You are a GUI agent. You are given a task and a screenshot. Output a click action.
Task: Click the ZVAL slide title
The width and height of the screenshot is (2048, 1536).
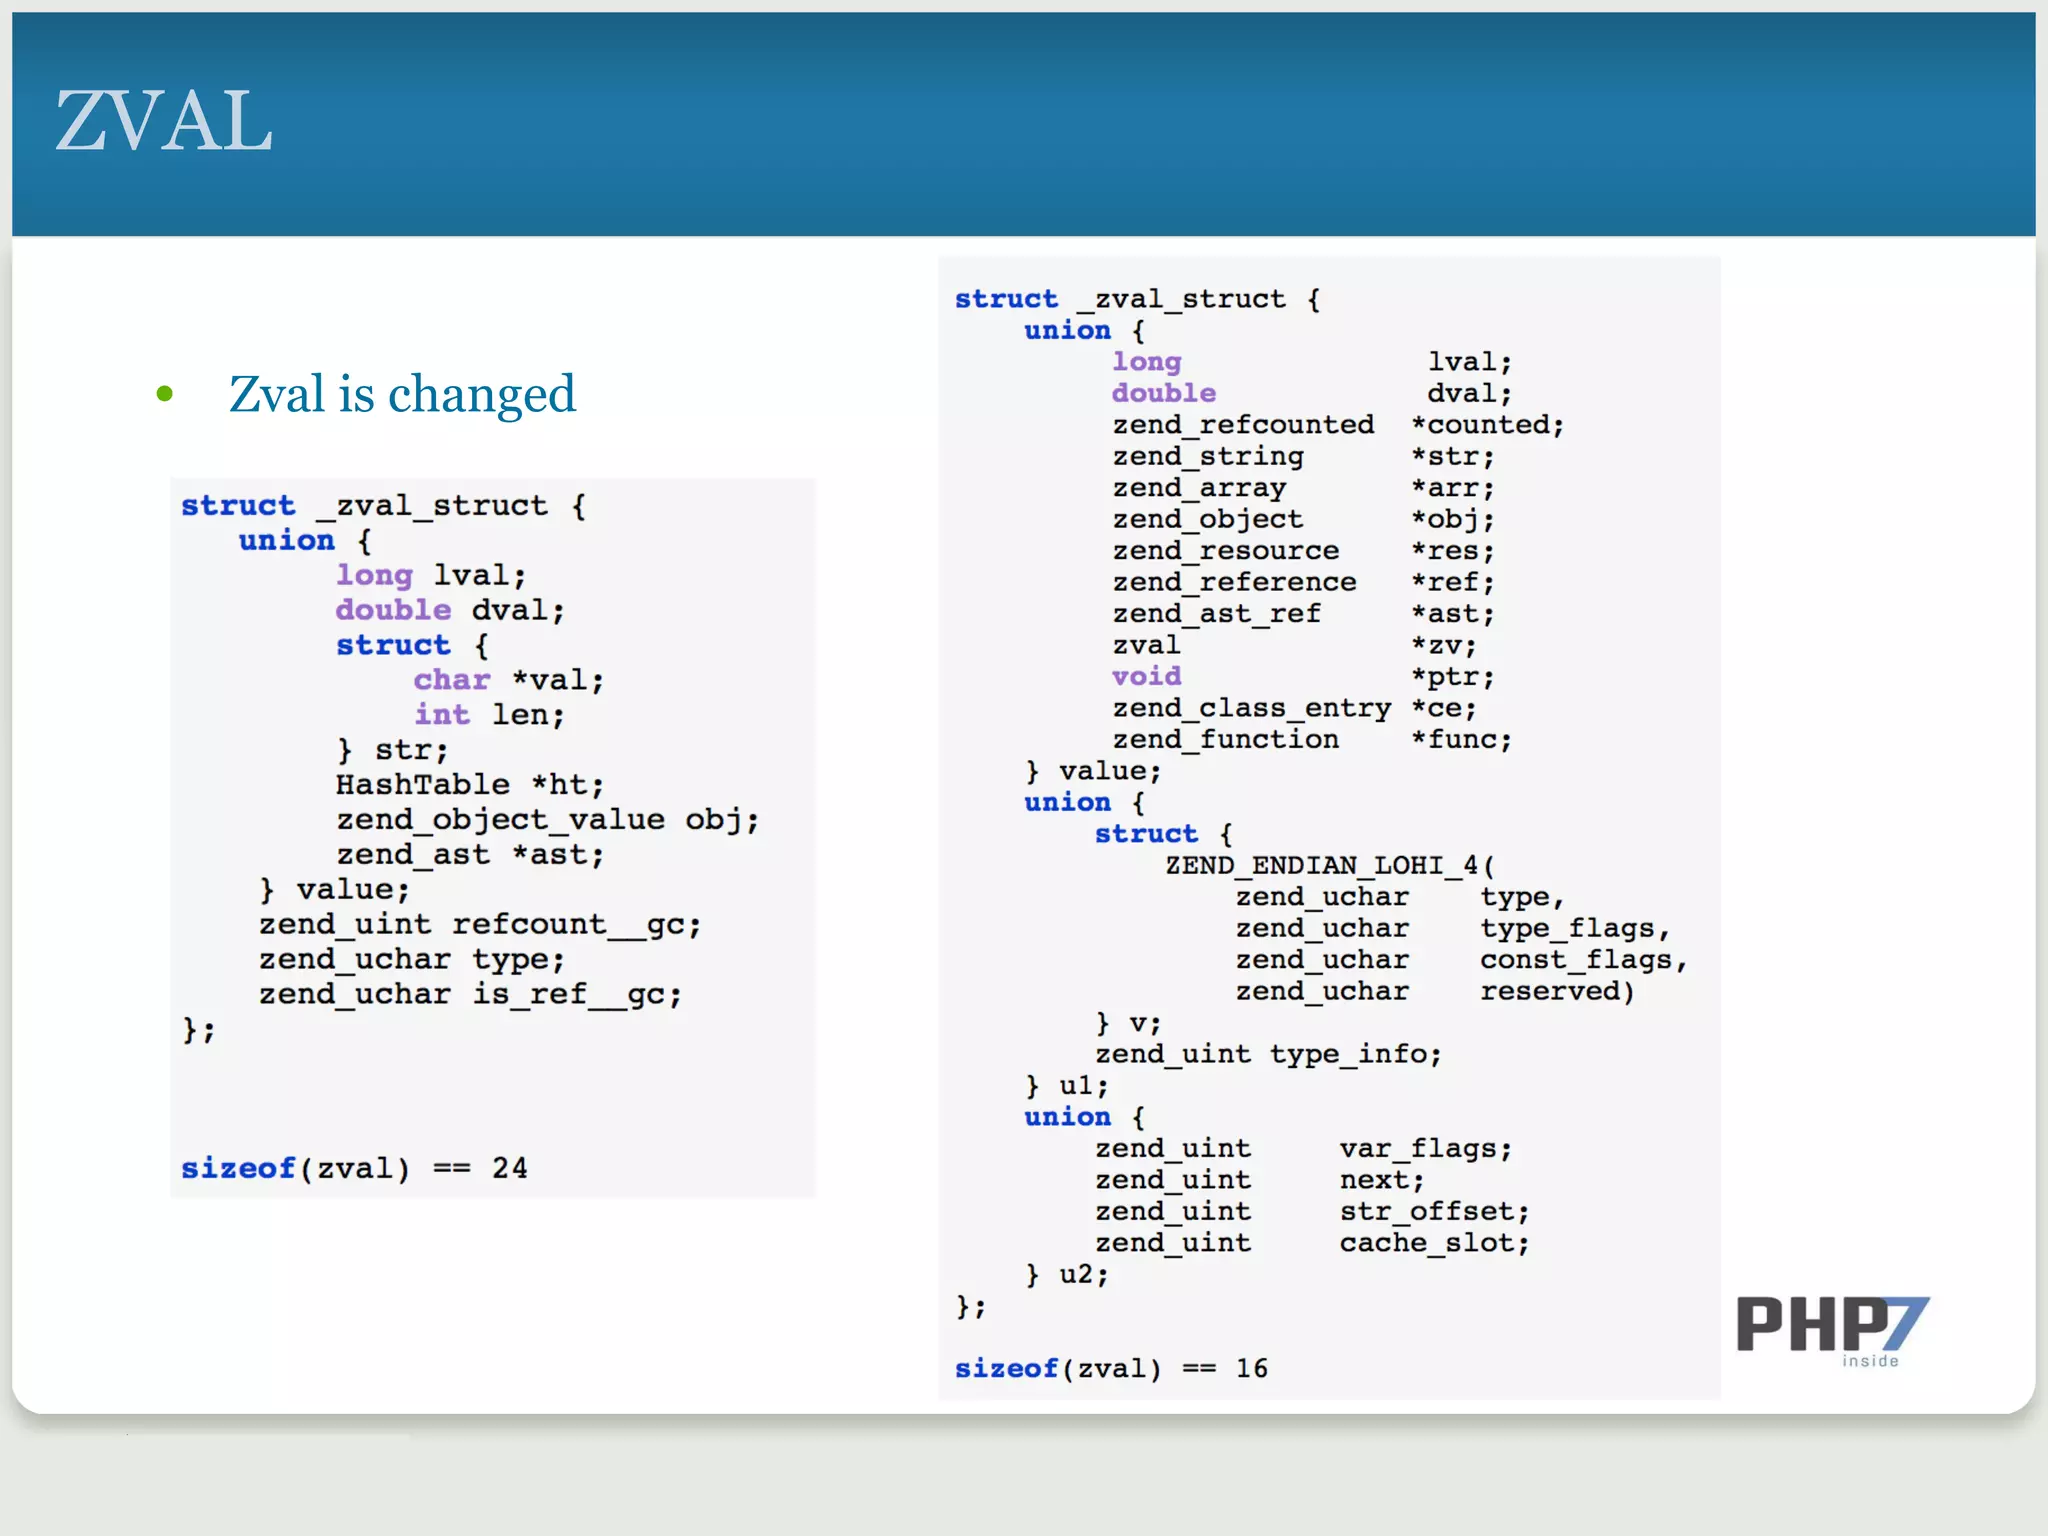point(163,121)
